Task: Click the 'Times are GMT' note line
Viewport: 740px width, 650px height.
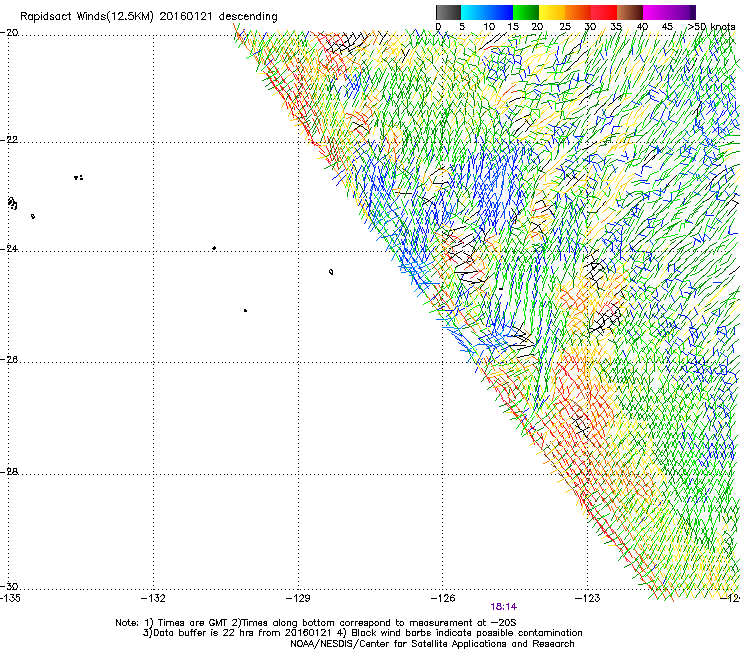Action: pyautogui.click(x=315, y=623)
